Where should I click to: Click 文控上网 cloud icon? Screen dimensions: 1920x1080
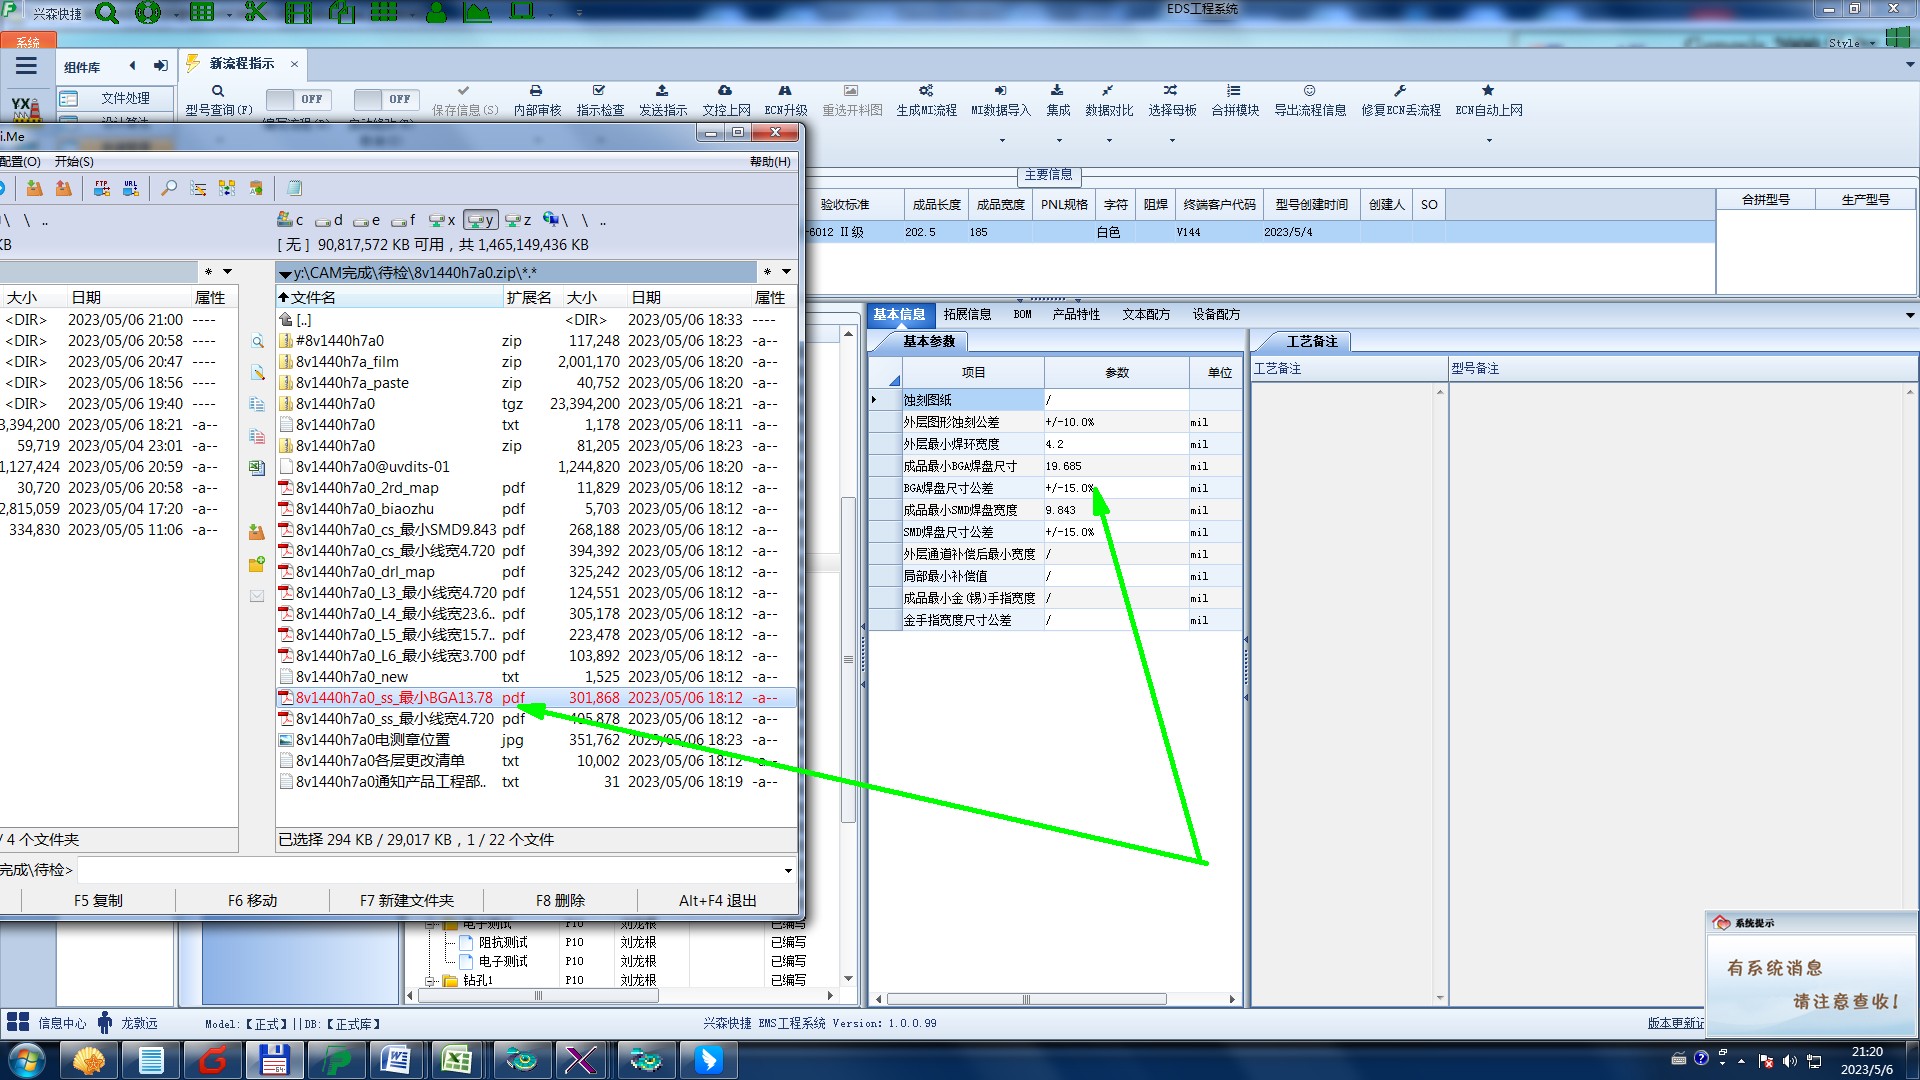pos(726,91)
